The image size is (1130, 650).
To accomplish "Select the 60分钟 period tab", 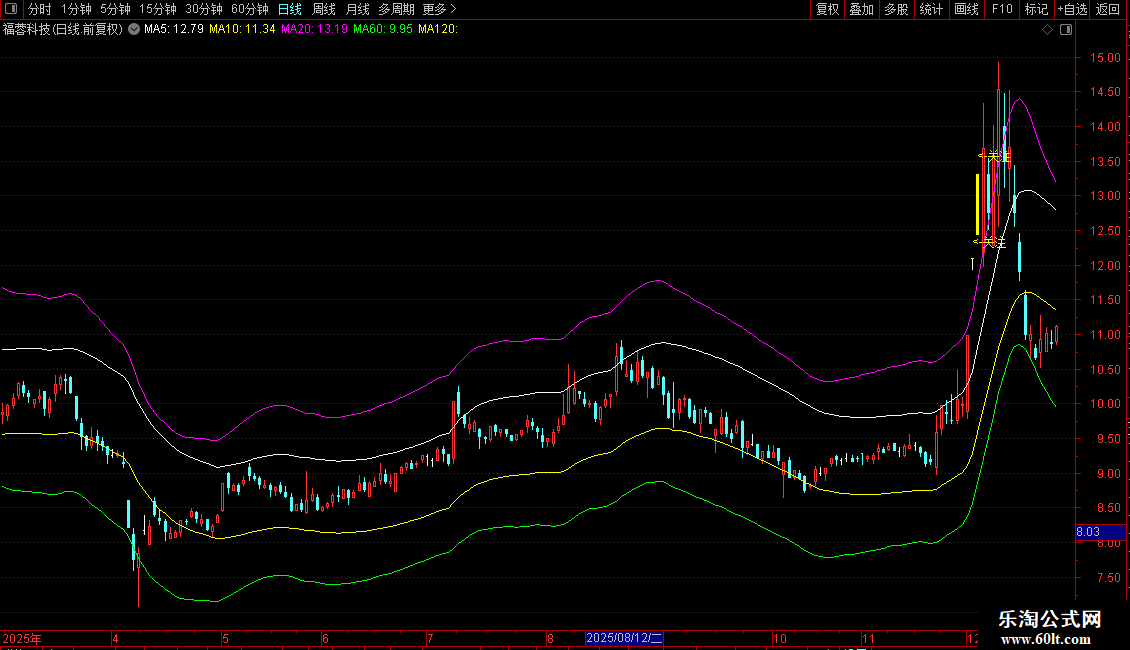I will (249, 9).
